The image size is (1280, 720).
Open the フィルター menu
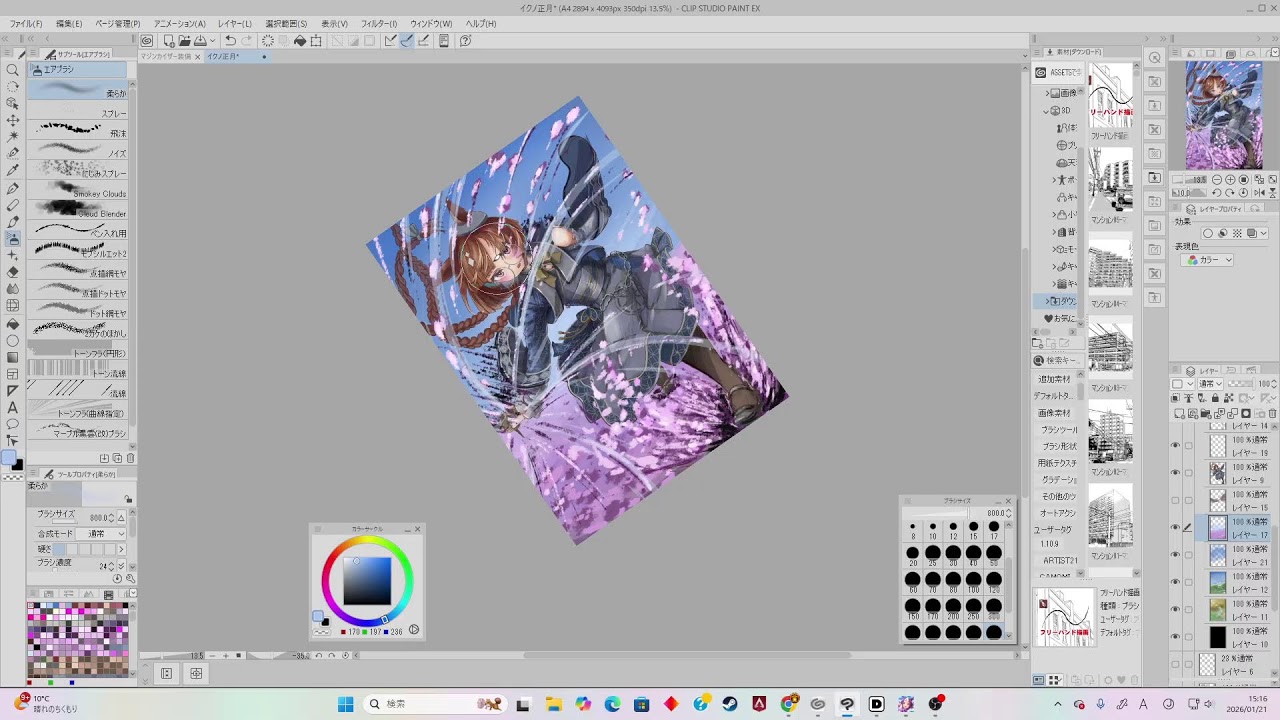coord(379,23)
